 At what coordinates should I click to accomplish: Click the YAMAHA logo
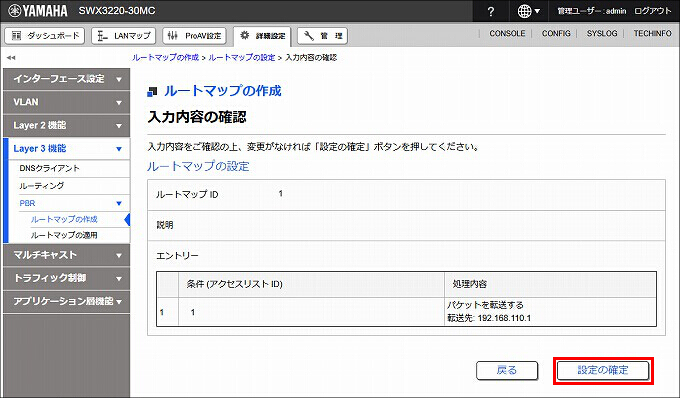click(38, 11)
